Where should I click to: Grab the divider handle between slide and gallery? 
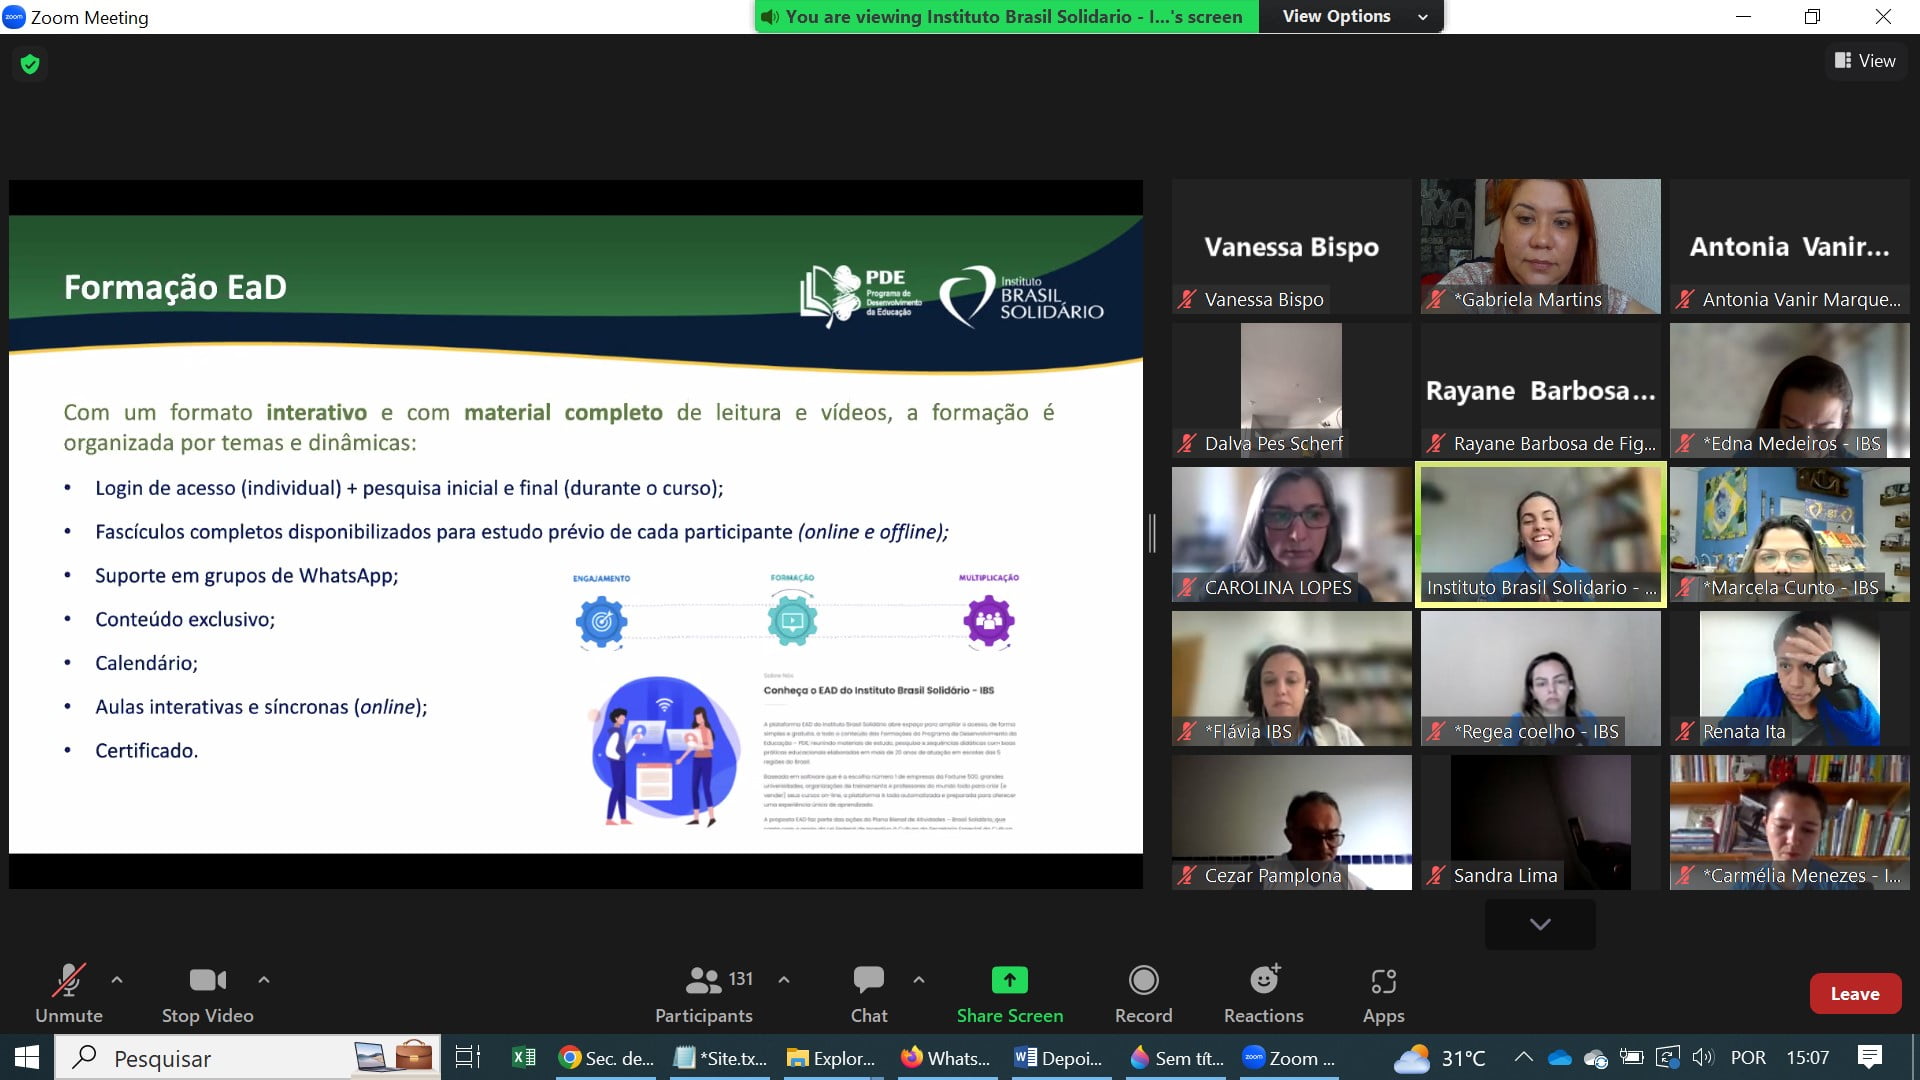click(x=1152, y=533)
